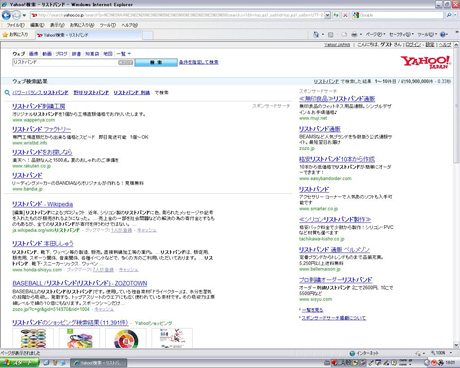
Task: Click the blue 検索 search button
Action: [156, 62]
